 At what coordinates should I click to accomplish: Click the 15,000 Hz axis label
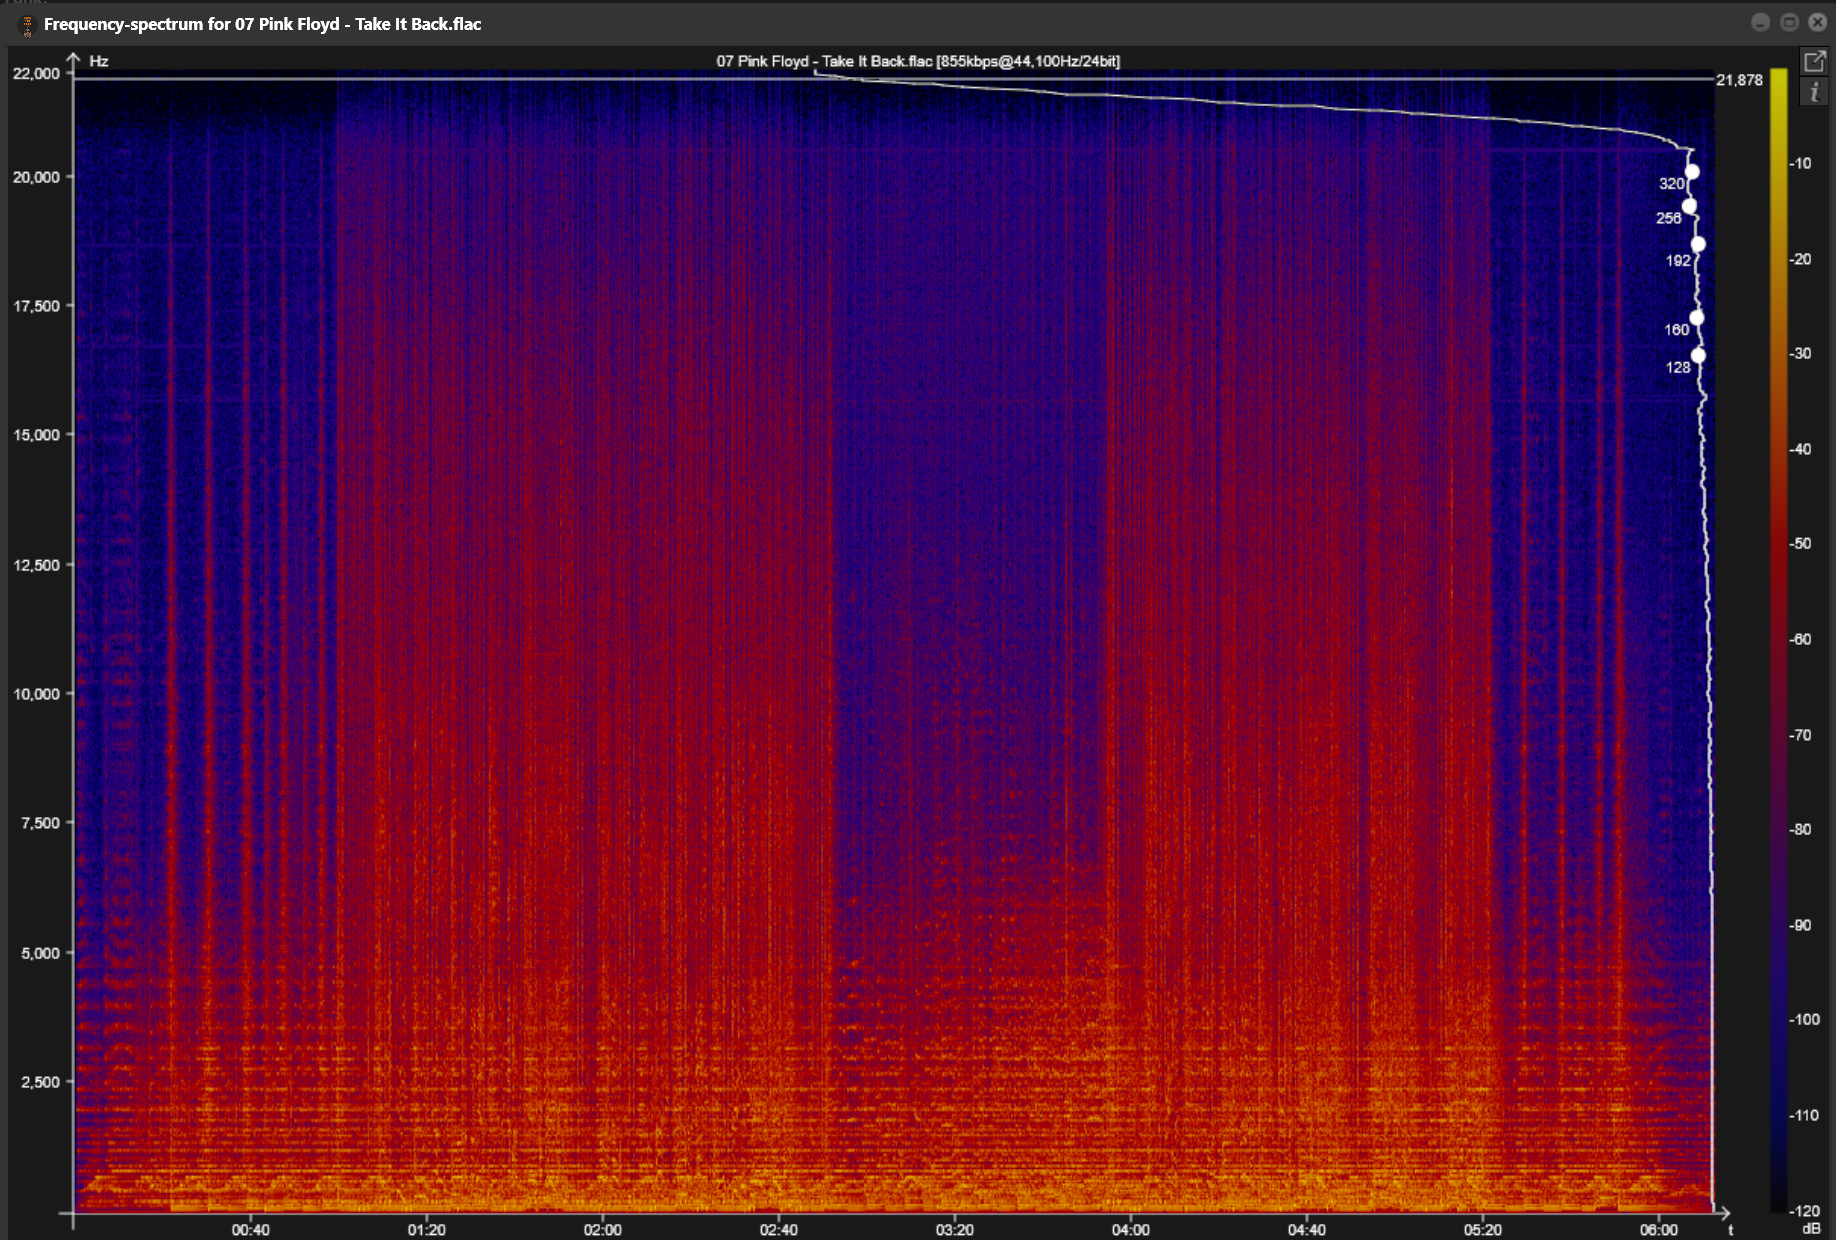tap(36, 435)
